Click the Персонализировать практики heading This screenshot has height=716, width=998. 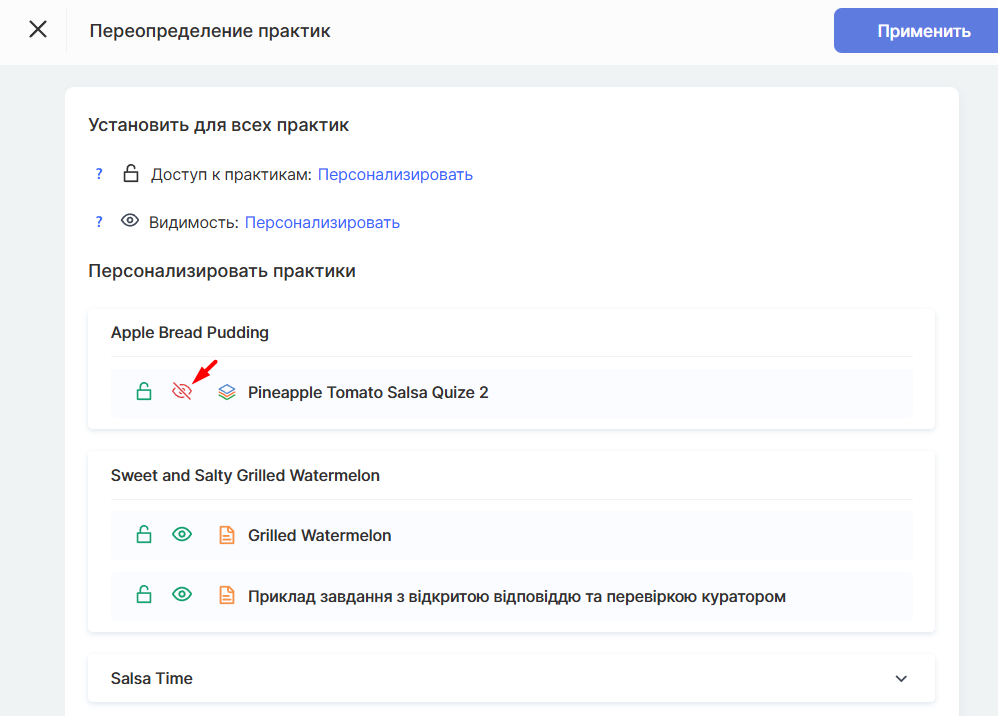221,271
